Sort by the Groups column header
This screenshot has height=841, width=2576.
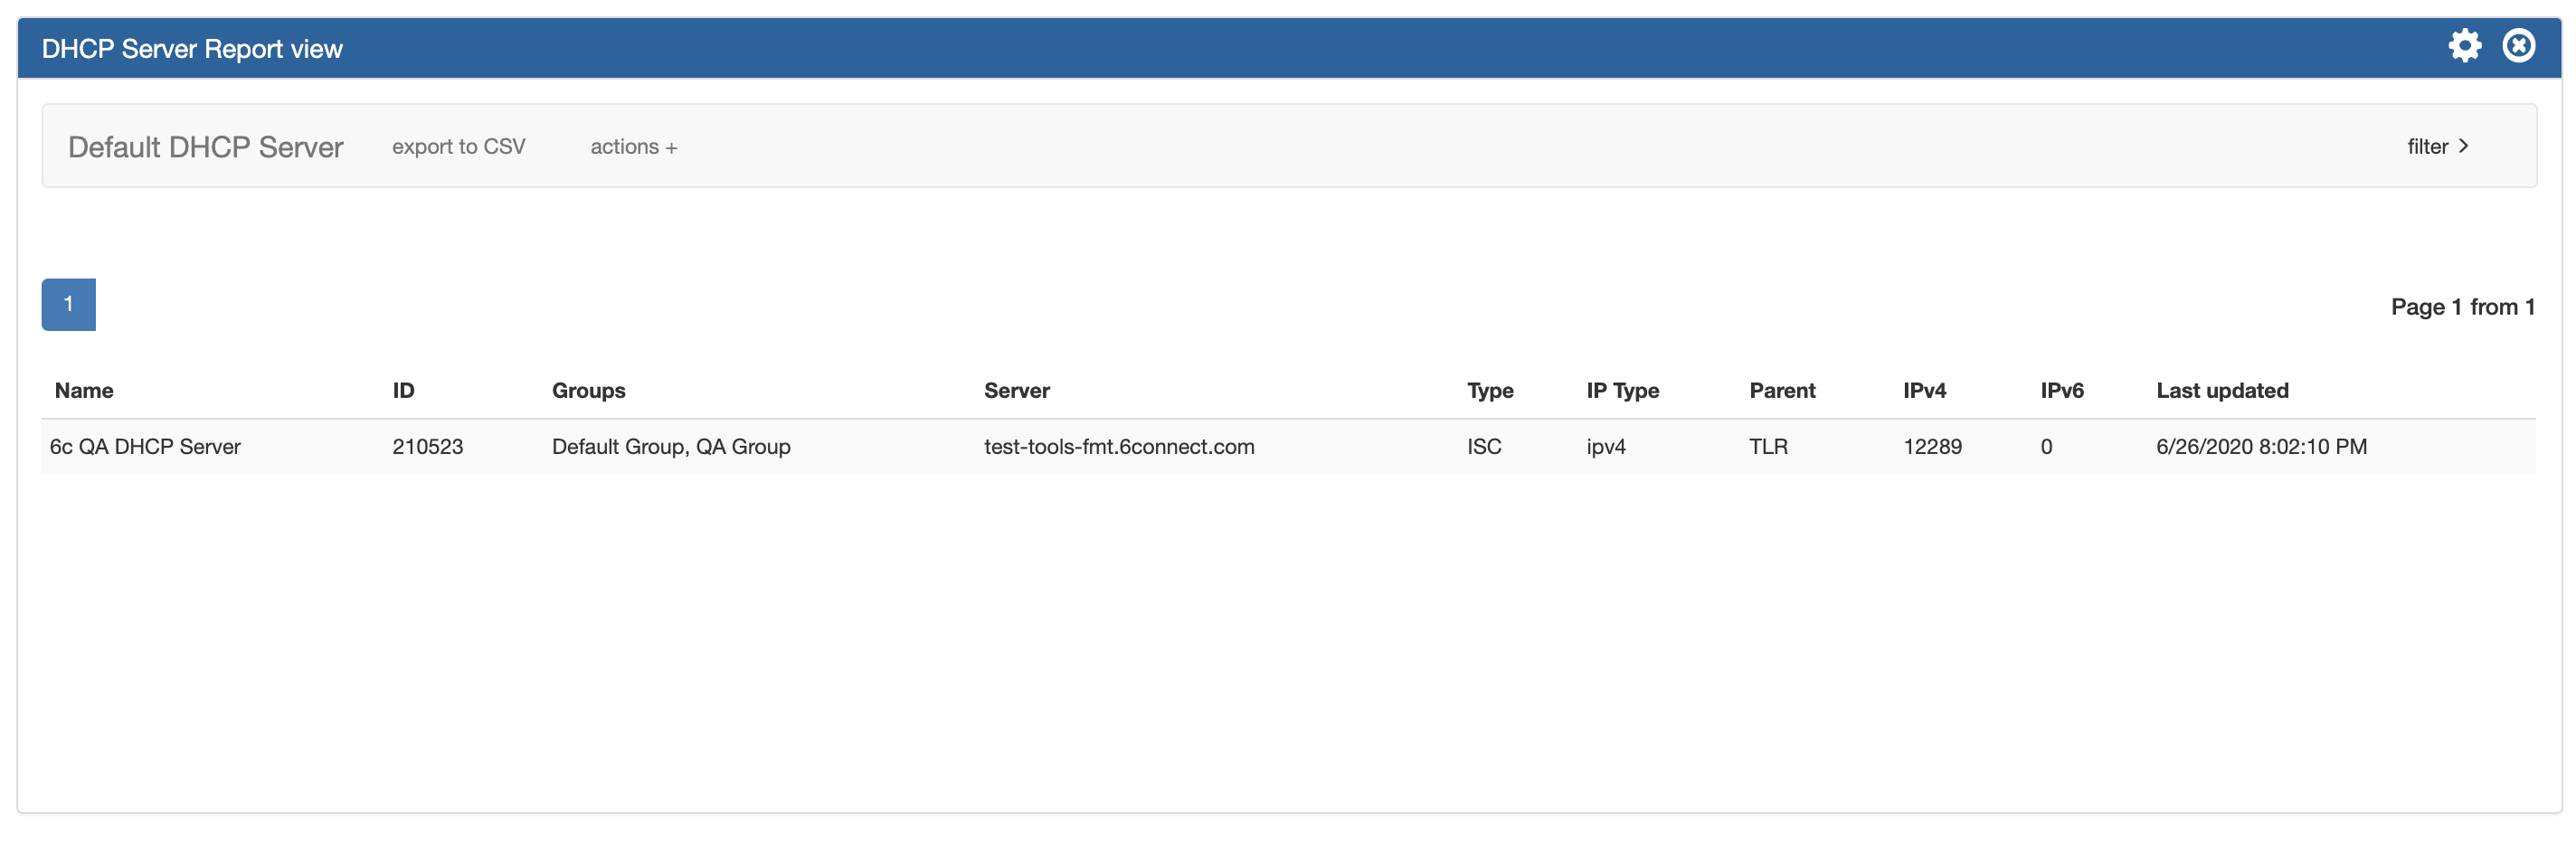(x=588, y=391)
